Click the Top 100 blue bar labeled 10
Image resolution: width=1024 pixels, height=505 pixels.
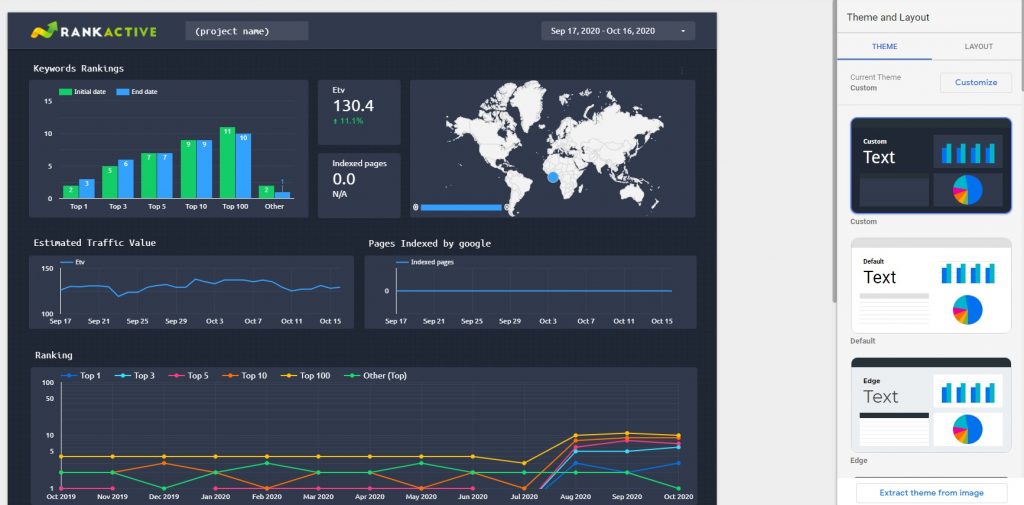[x=243, y=166]
